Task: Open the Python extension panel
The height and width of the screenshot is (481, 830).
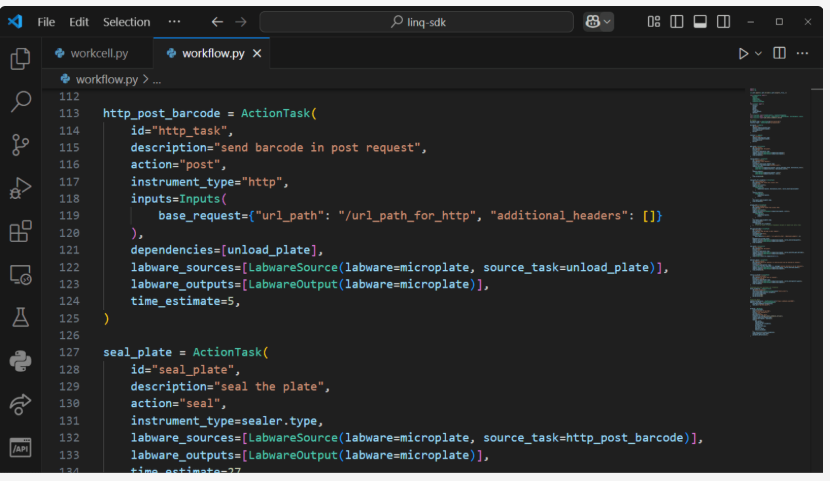Action: pos(20,361)
